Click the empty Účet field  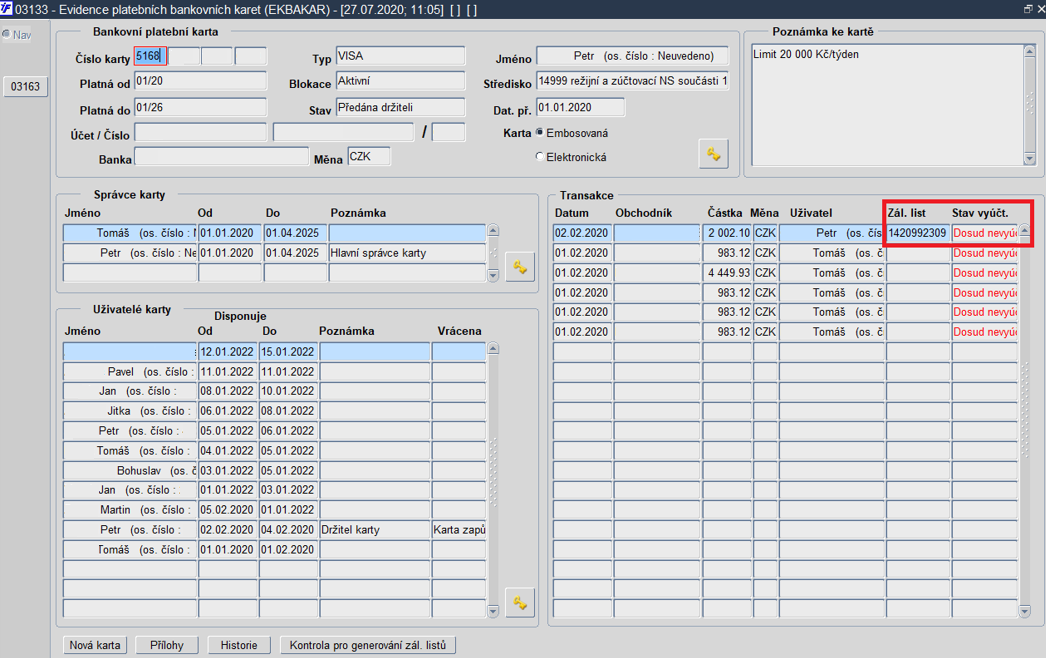200,132
